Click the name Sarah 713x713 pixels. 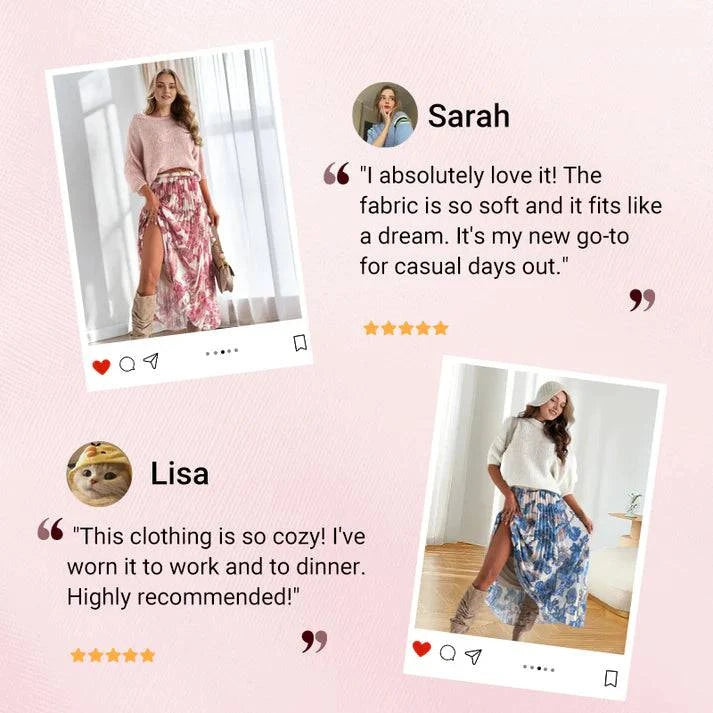click(469, 115)
